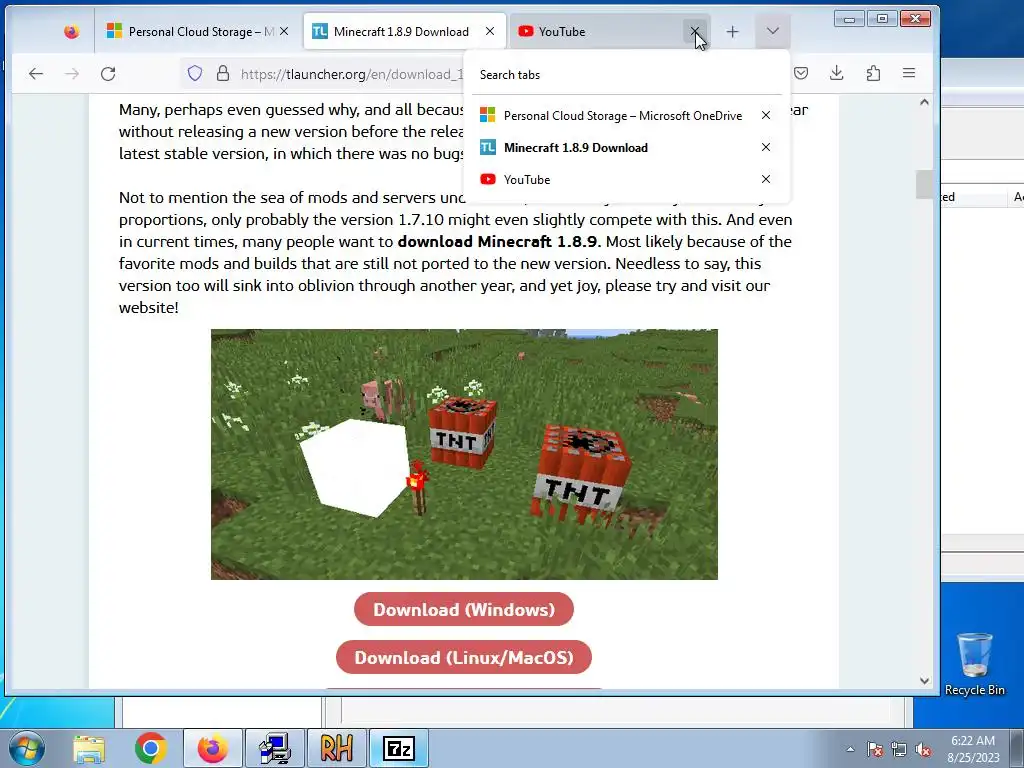This screenshot has width=1024, height=768.
Task: Close OneDrive entry in tab list
Action: (766, 116)
